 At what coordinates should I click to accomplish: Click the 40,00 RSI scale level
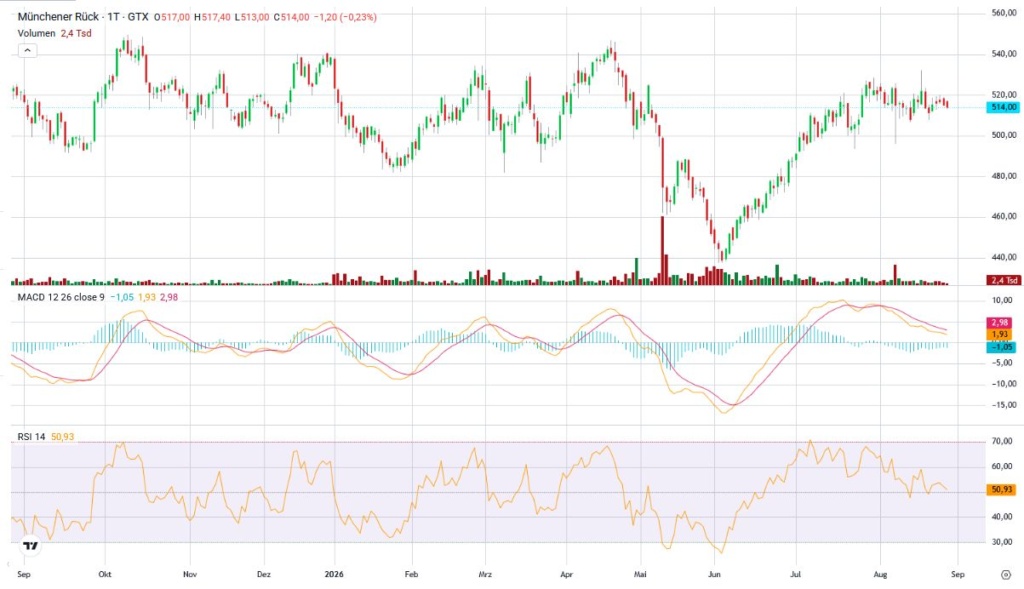(1002, 517)
